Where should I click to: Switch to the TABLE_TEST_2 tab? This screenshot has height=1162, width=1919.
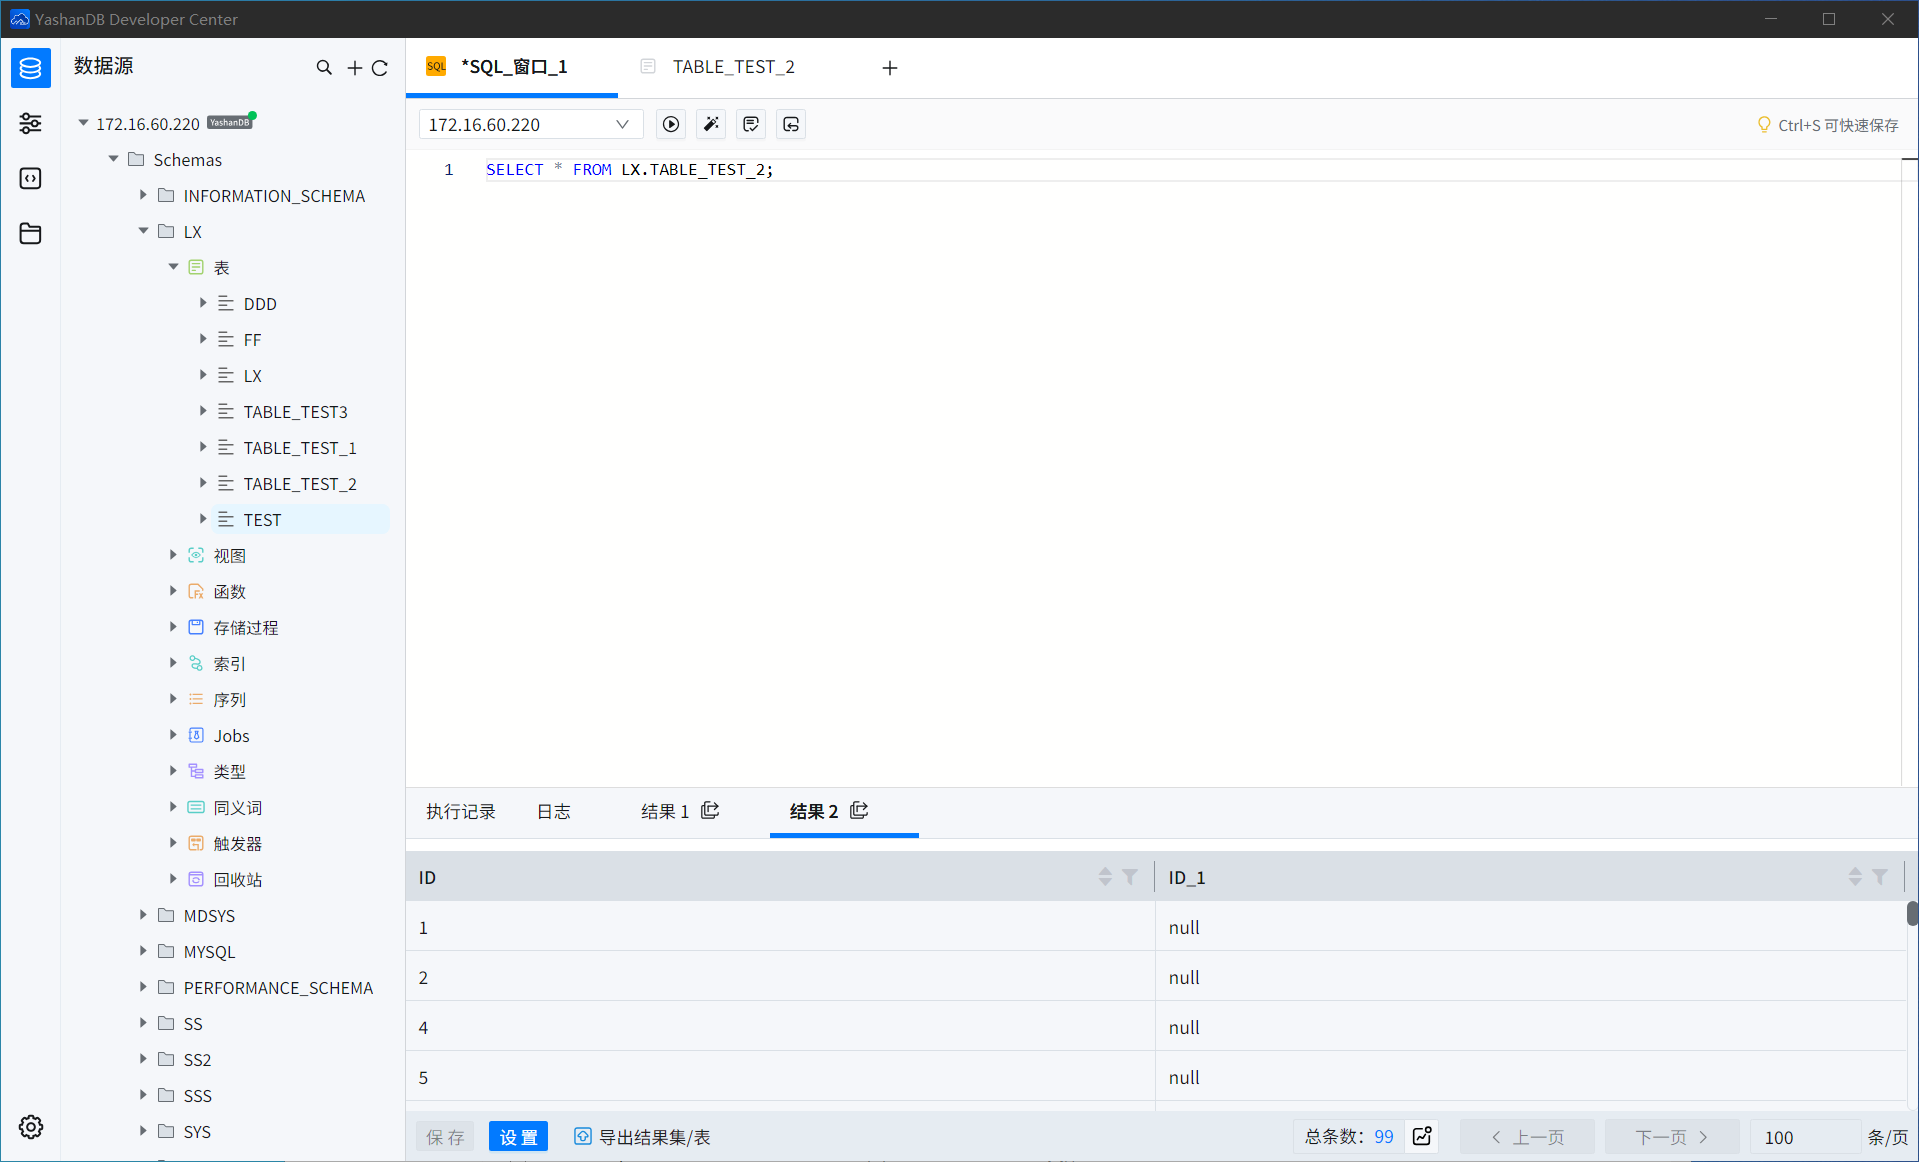[x=733, y=67]
